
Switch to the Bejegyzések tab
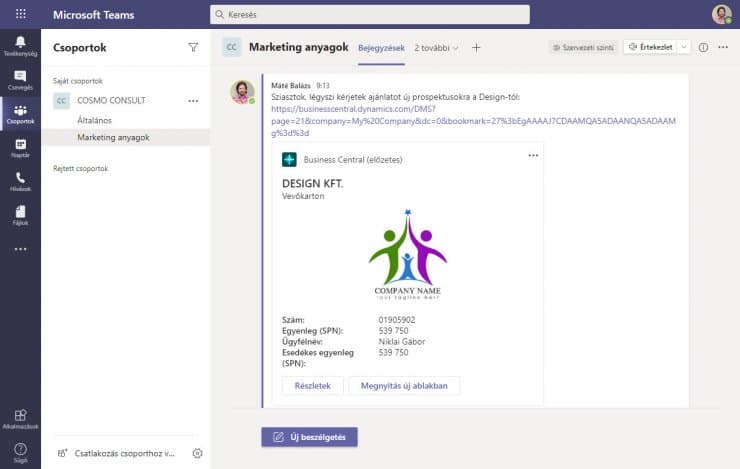[381, 47]
